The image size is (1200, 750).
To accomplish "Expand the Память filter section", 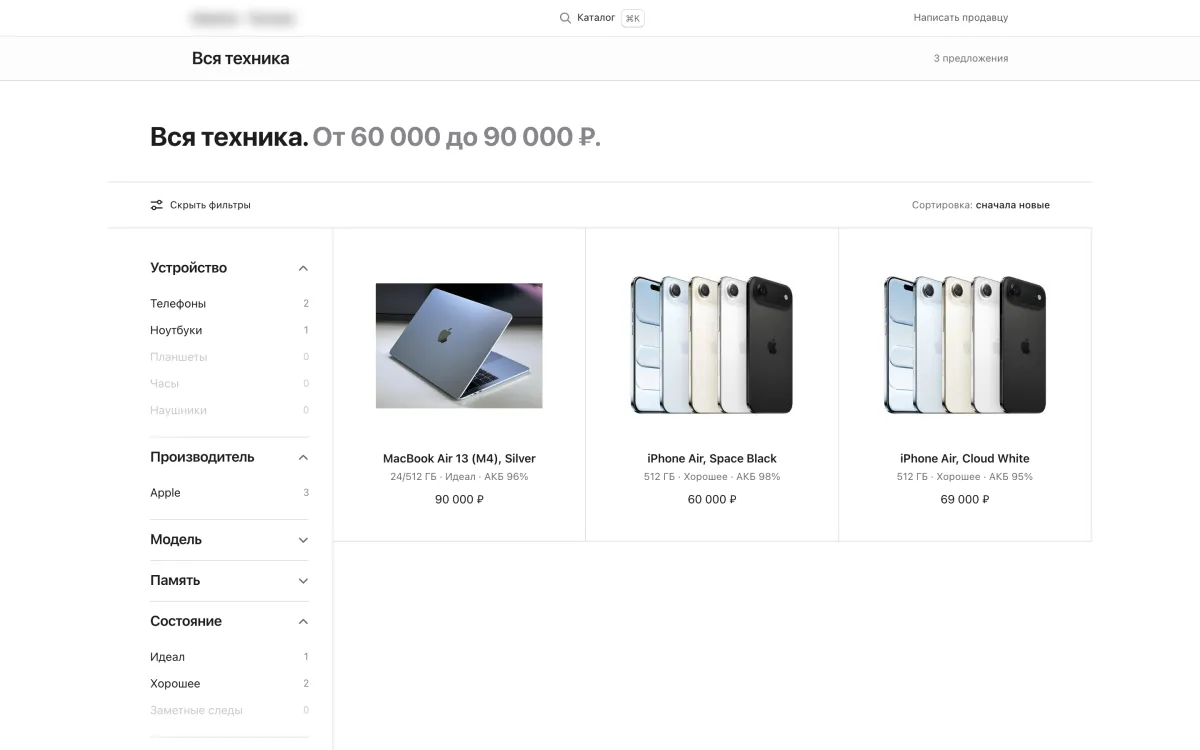I will pos(229,581).
